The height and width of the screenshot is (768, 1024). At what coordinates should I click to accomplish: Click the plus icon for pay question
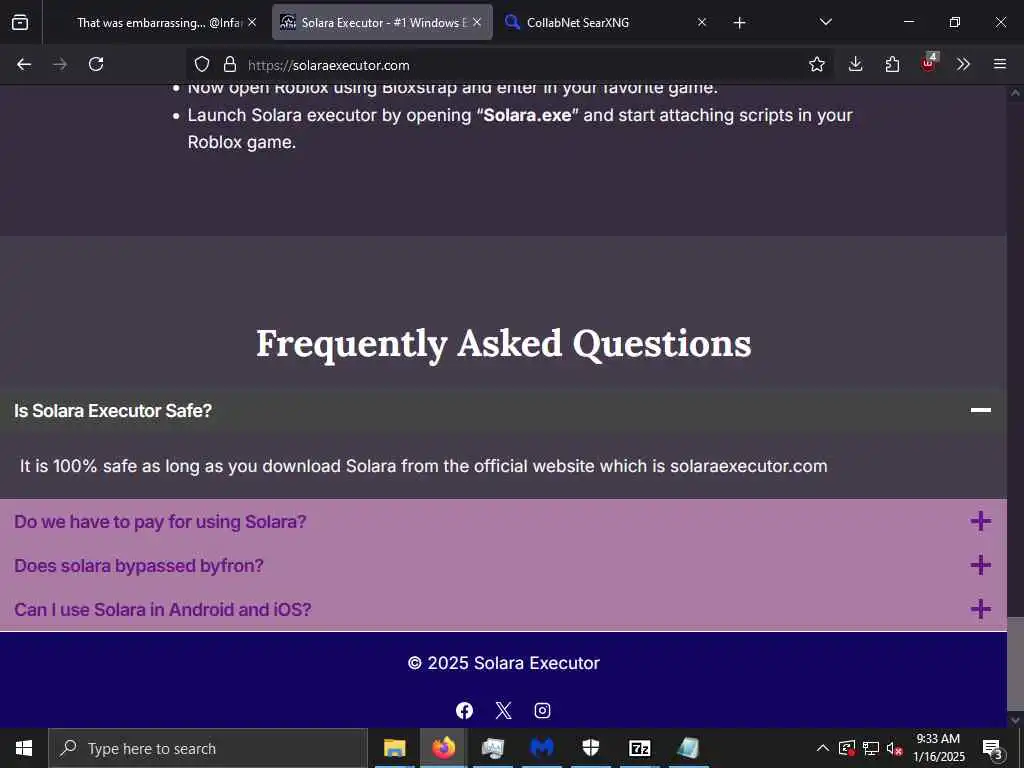pos(980,521)
